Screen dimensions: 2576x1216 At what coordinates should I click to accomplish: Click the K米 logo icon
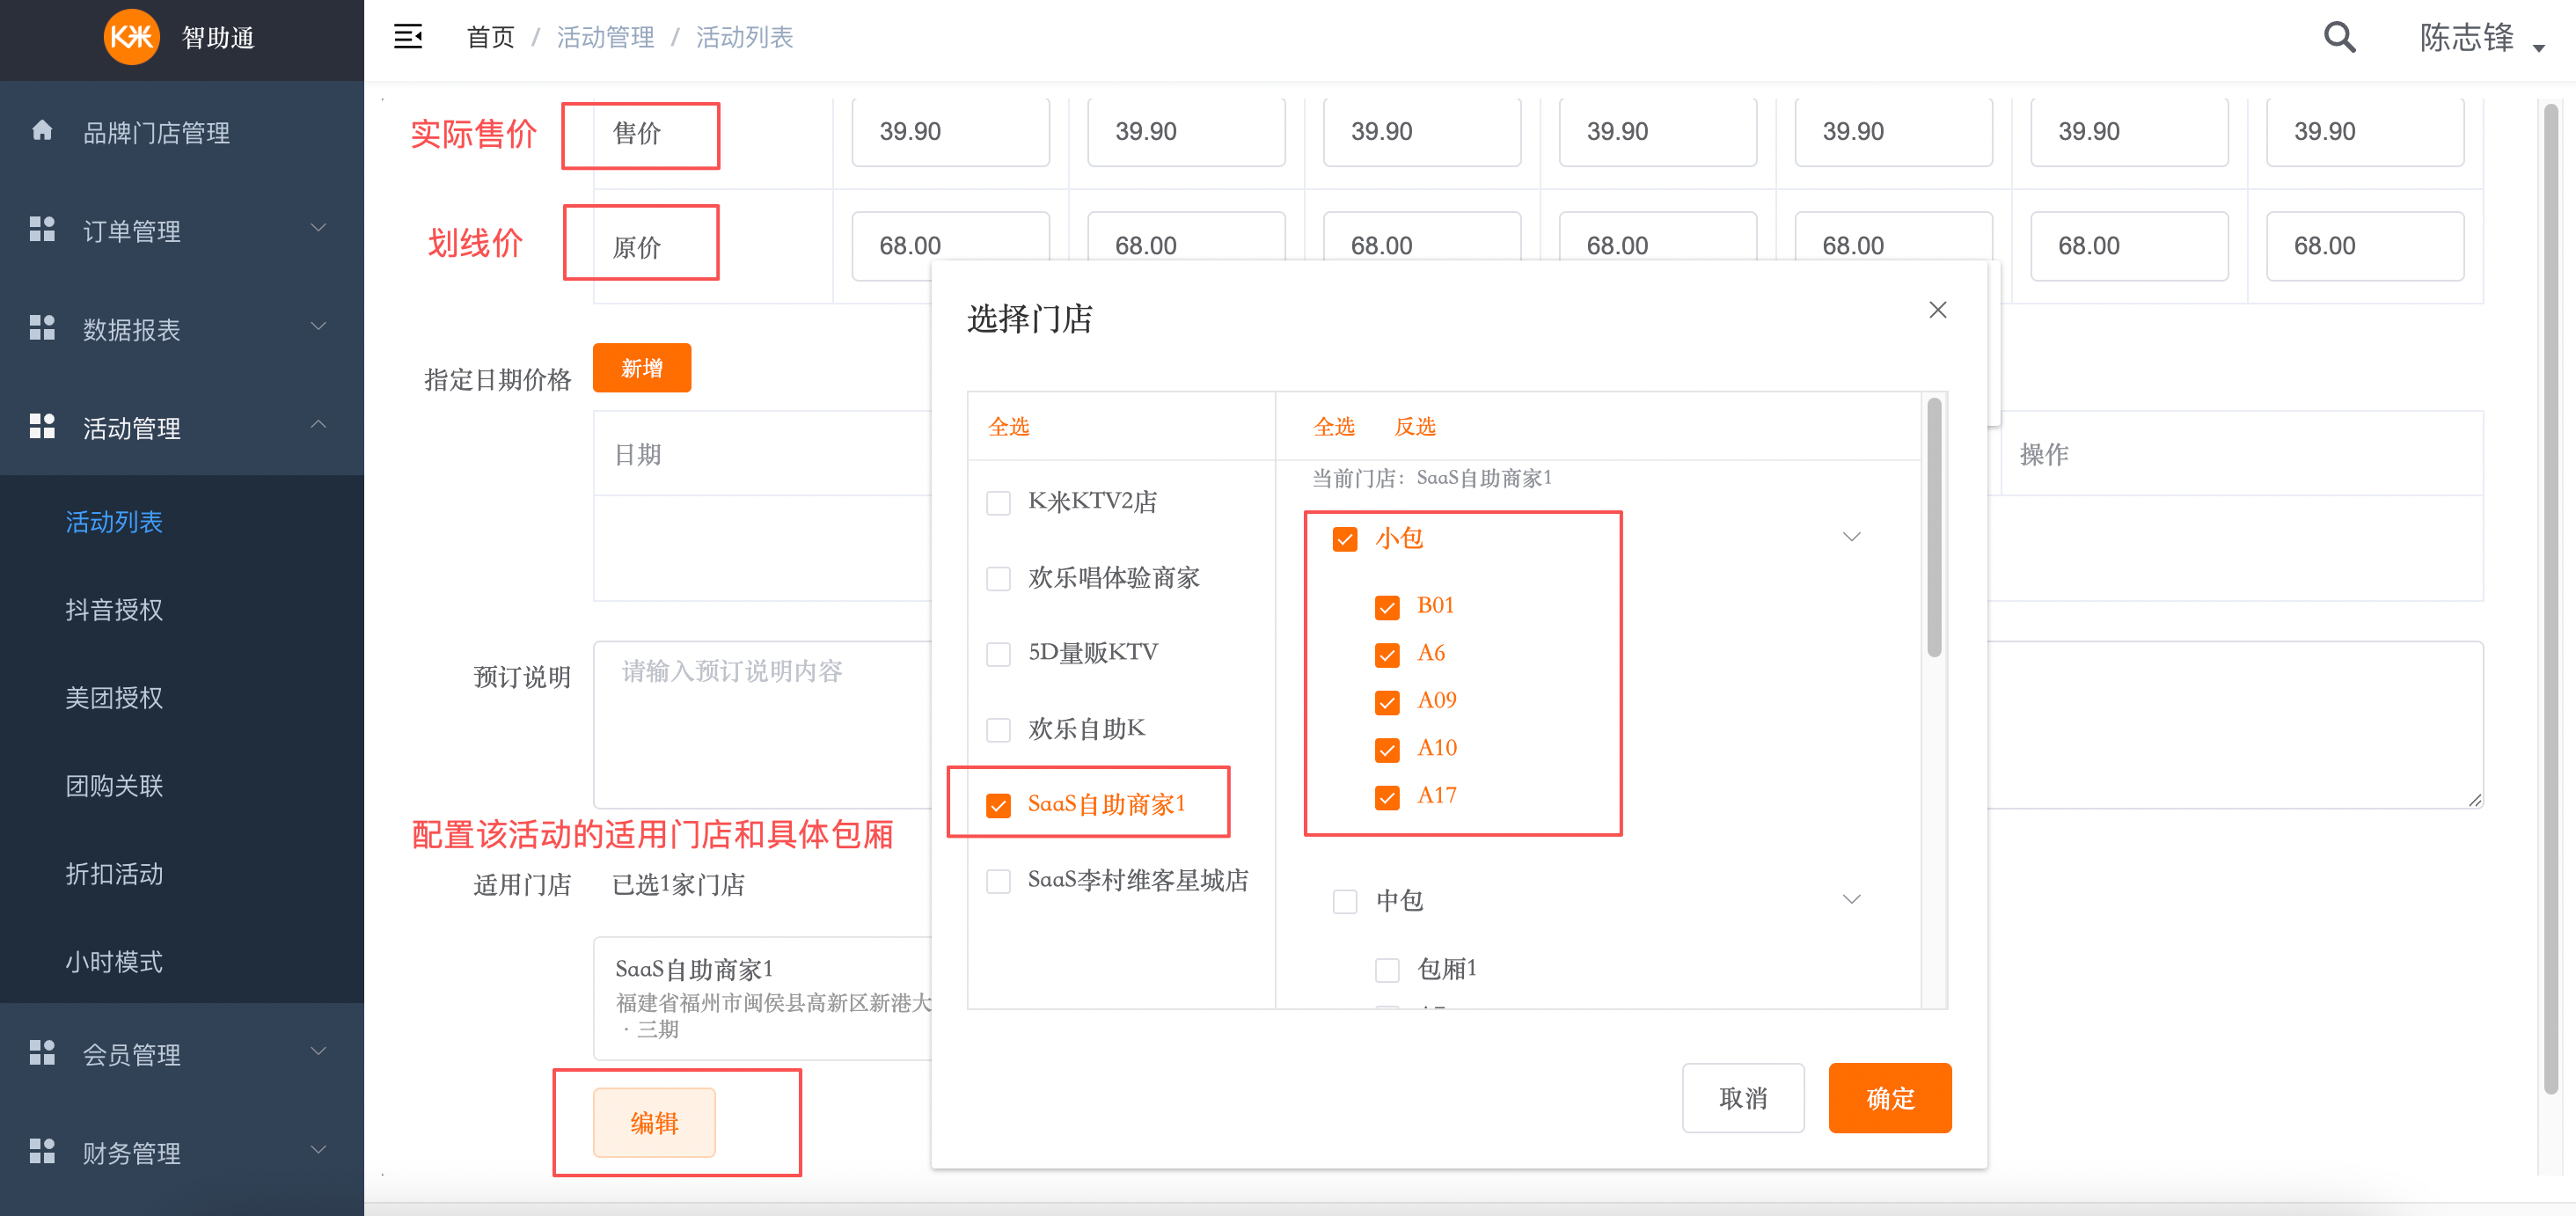131,38
